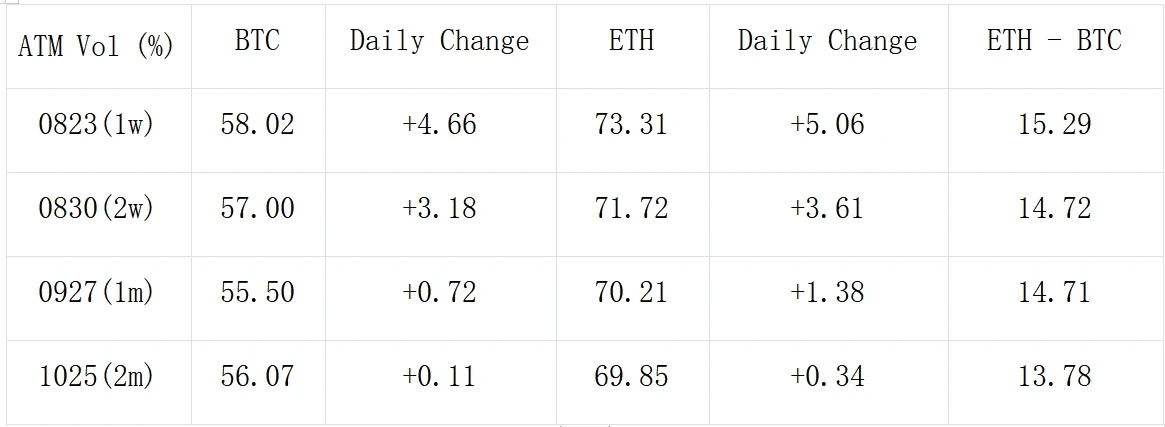Click the ETH - BTC column header
This screenshot has width=1165, height=427.
click(1054, 41)
